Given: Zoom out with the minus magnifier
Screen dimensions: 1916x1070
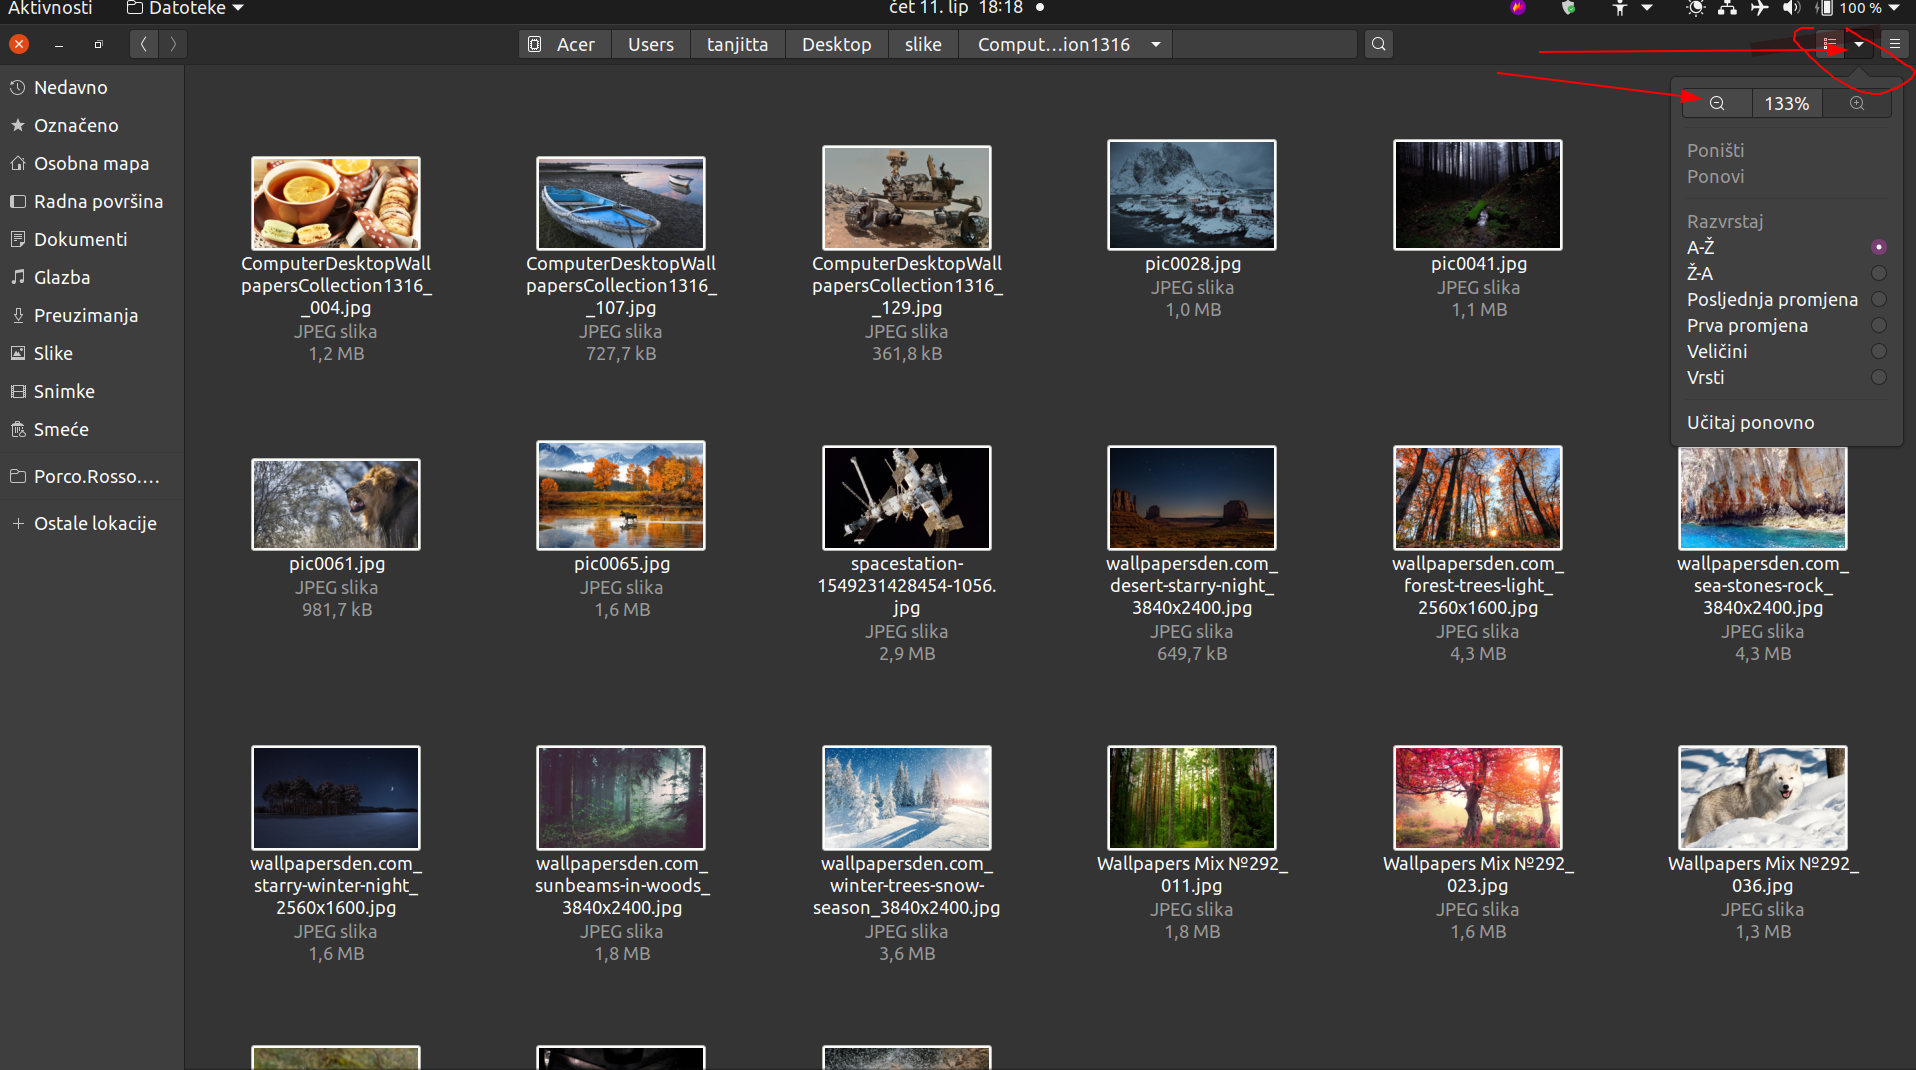Looking at the screenshot, I should [x=1717, y=103].
